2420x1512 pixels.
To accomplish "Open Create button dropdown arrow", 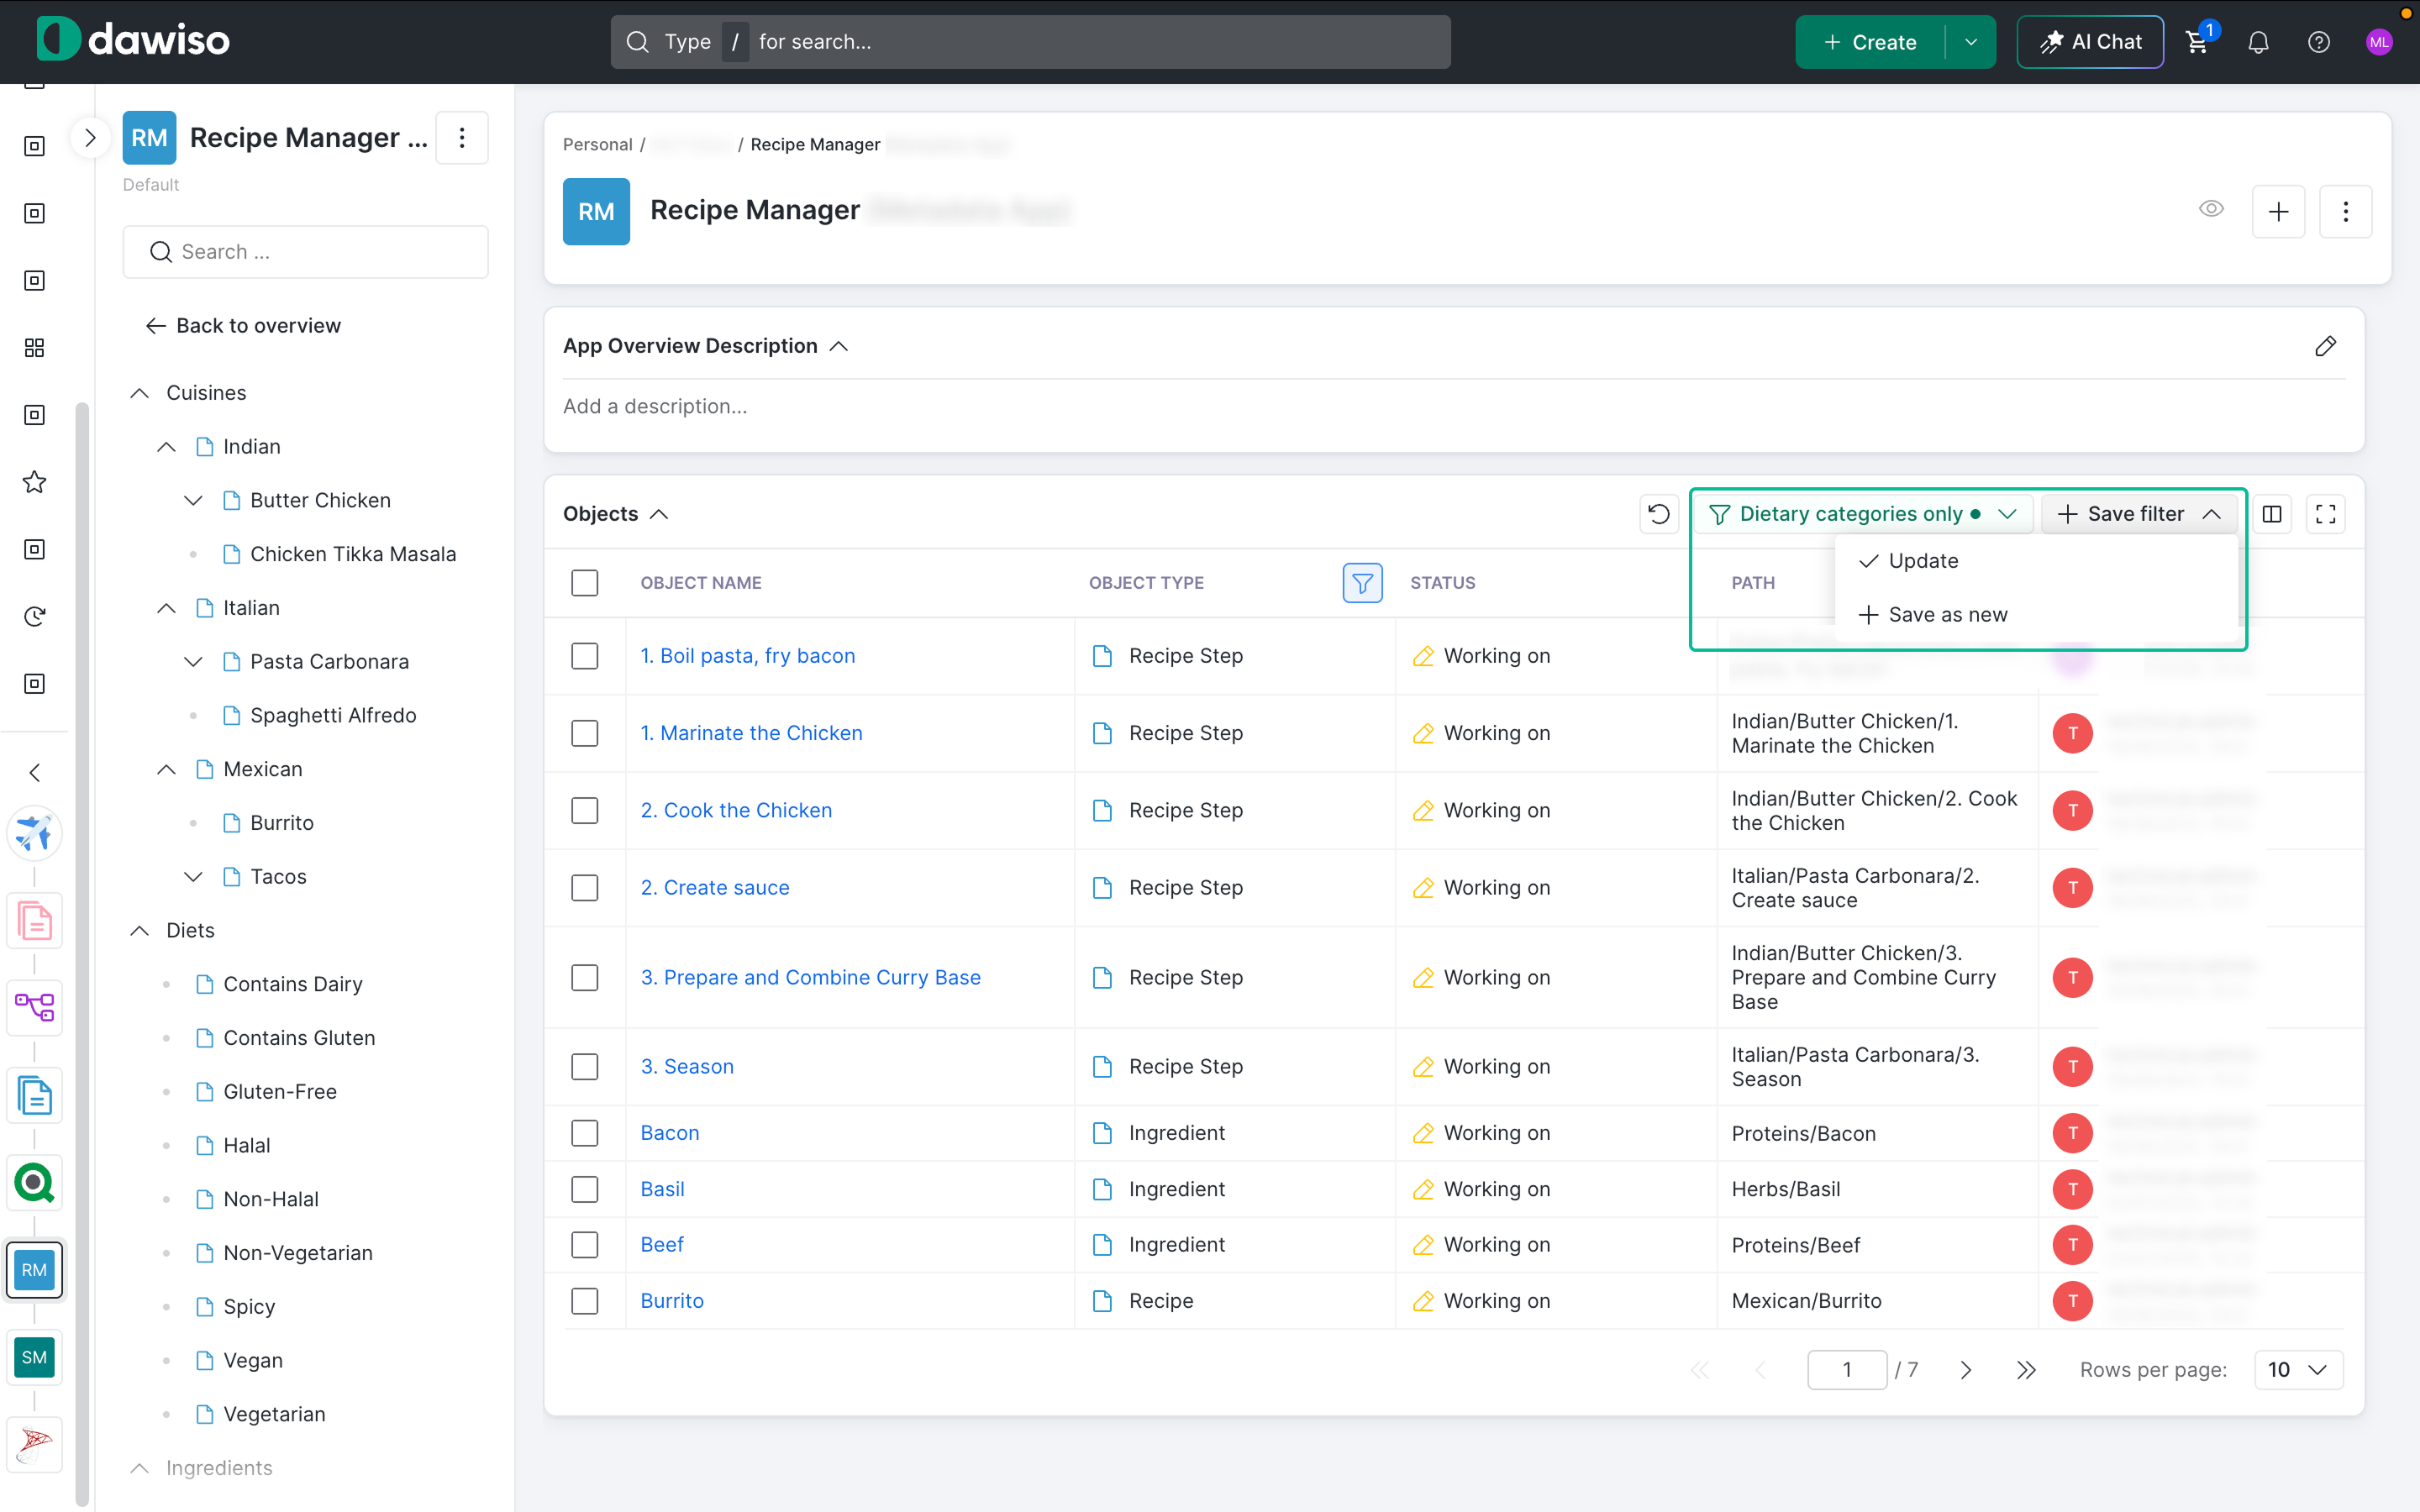I will (1970, 42).
